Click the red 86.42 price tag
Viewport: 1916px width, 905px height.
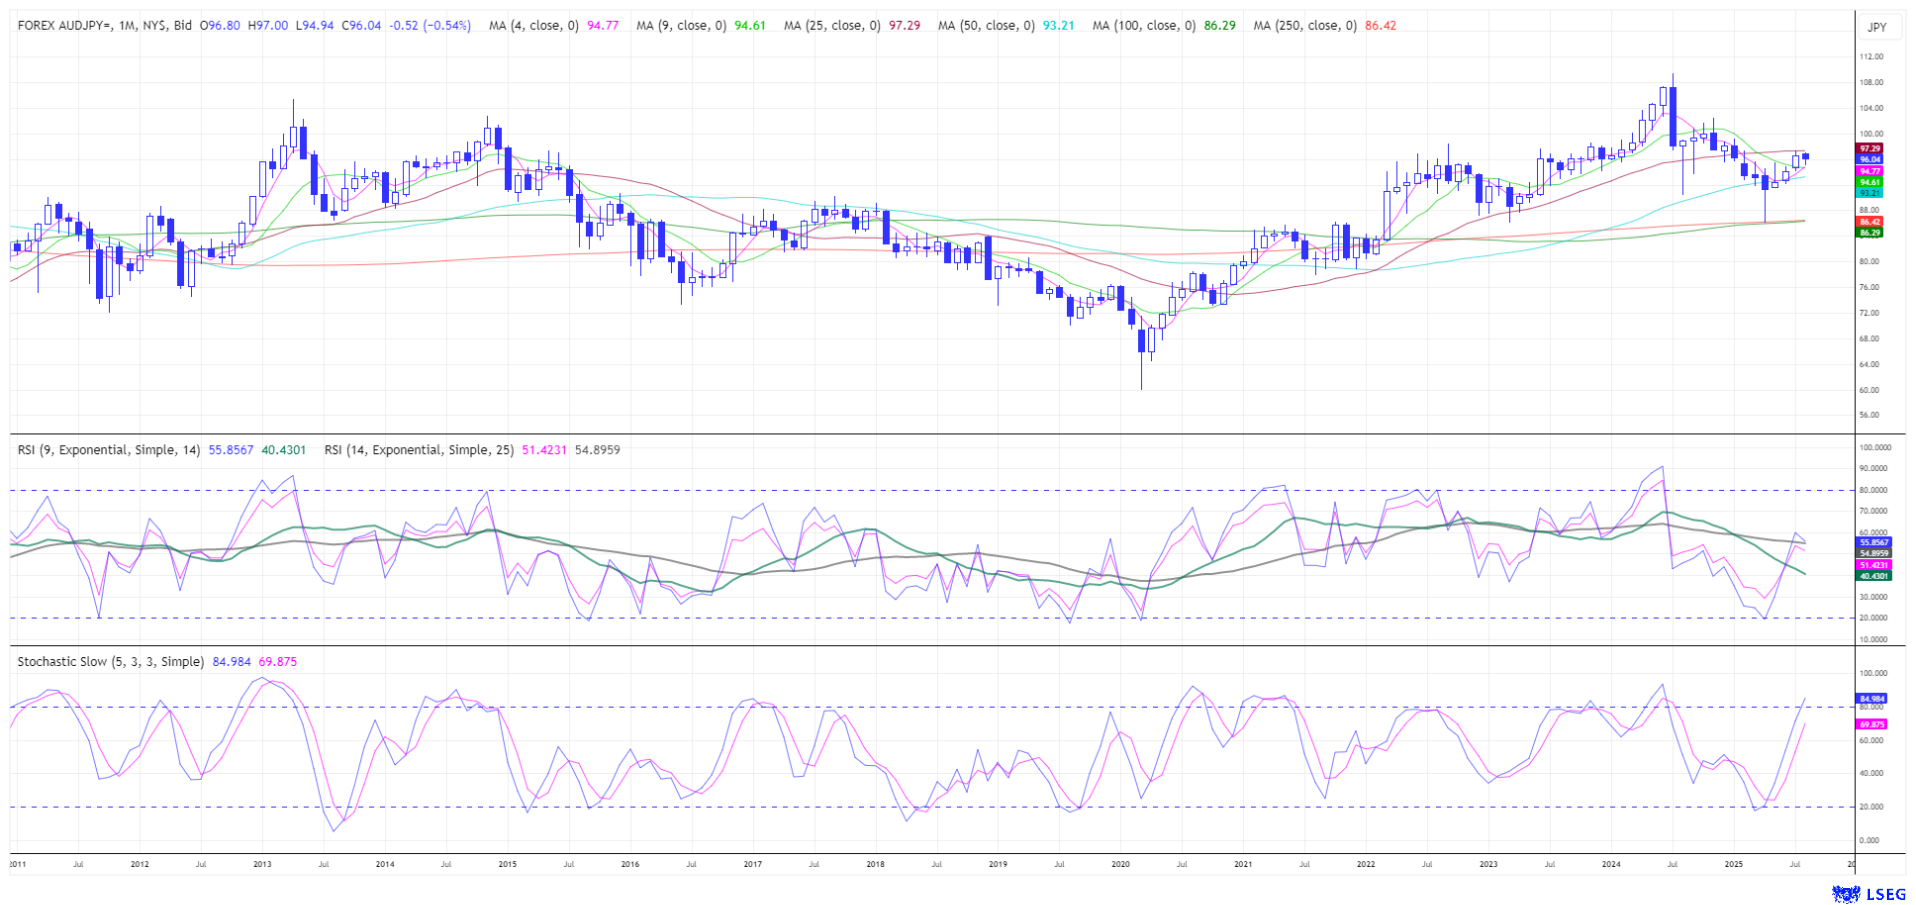1870,221
